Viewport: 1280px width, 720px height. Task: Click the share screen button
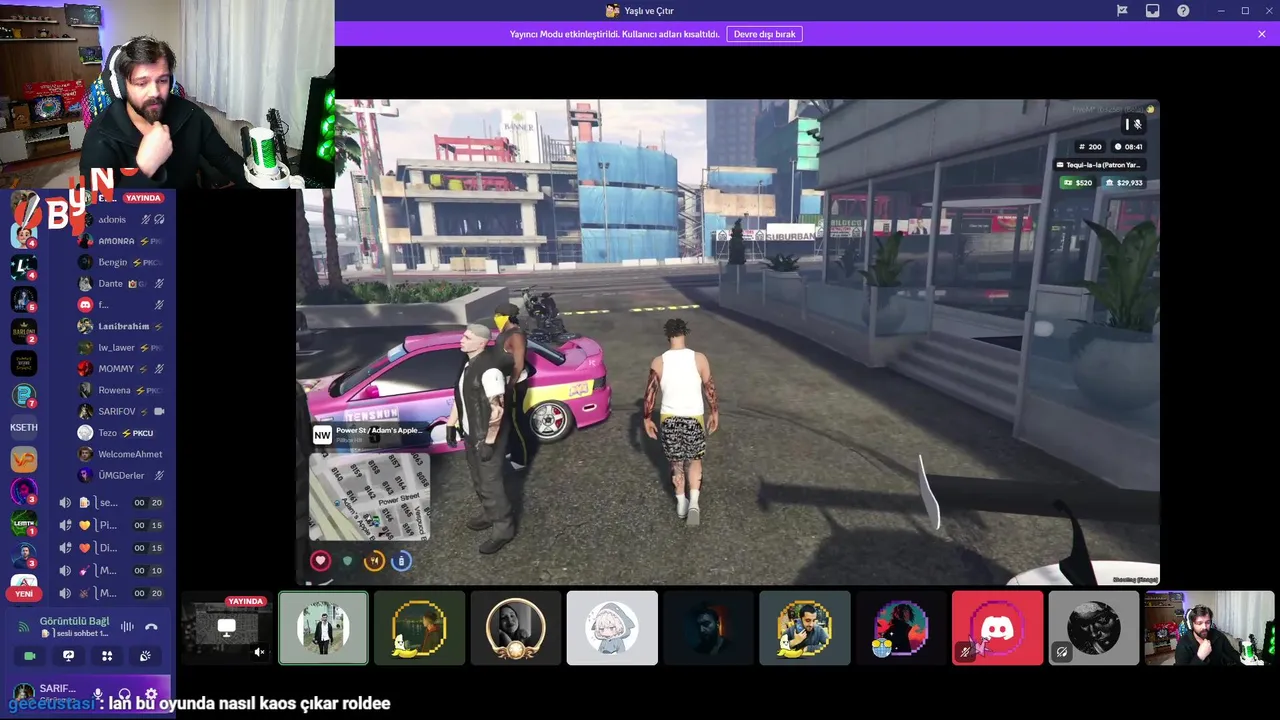(68, 656)
